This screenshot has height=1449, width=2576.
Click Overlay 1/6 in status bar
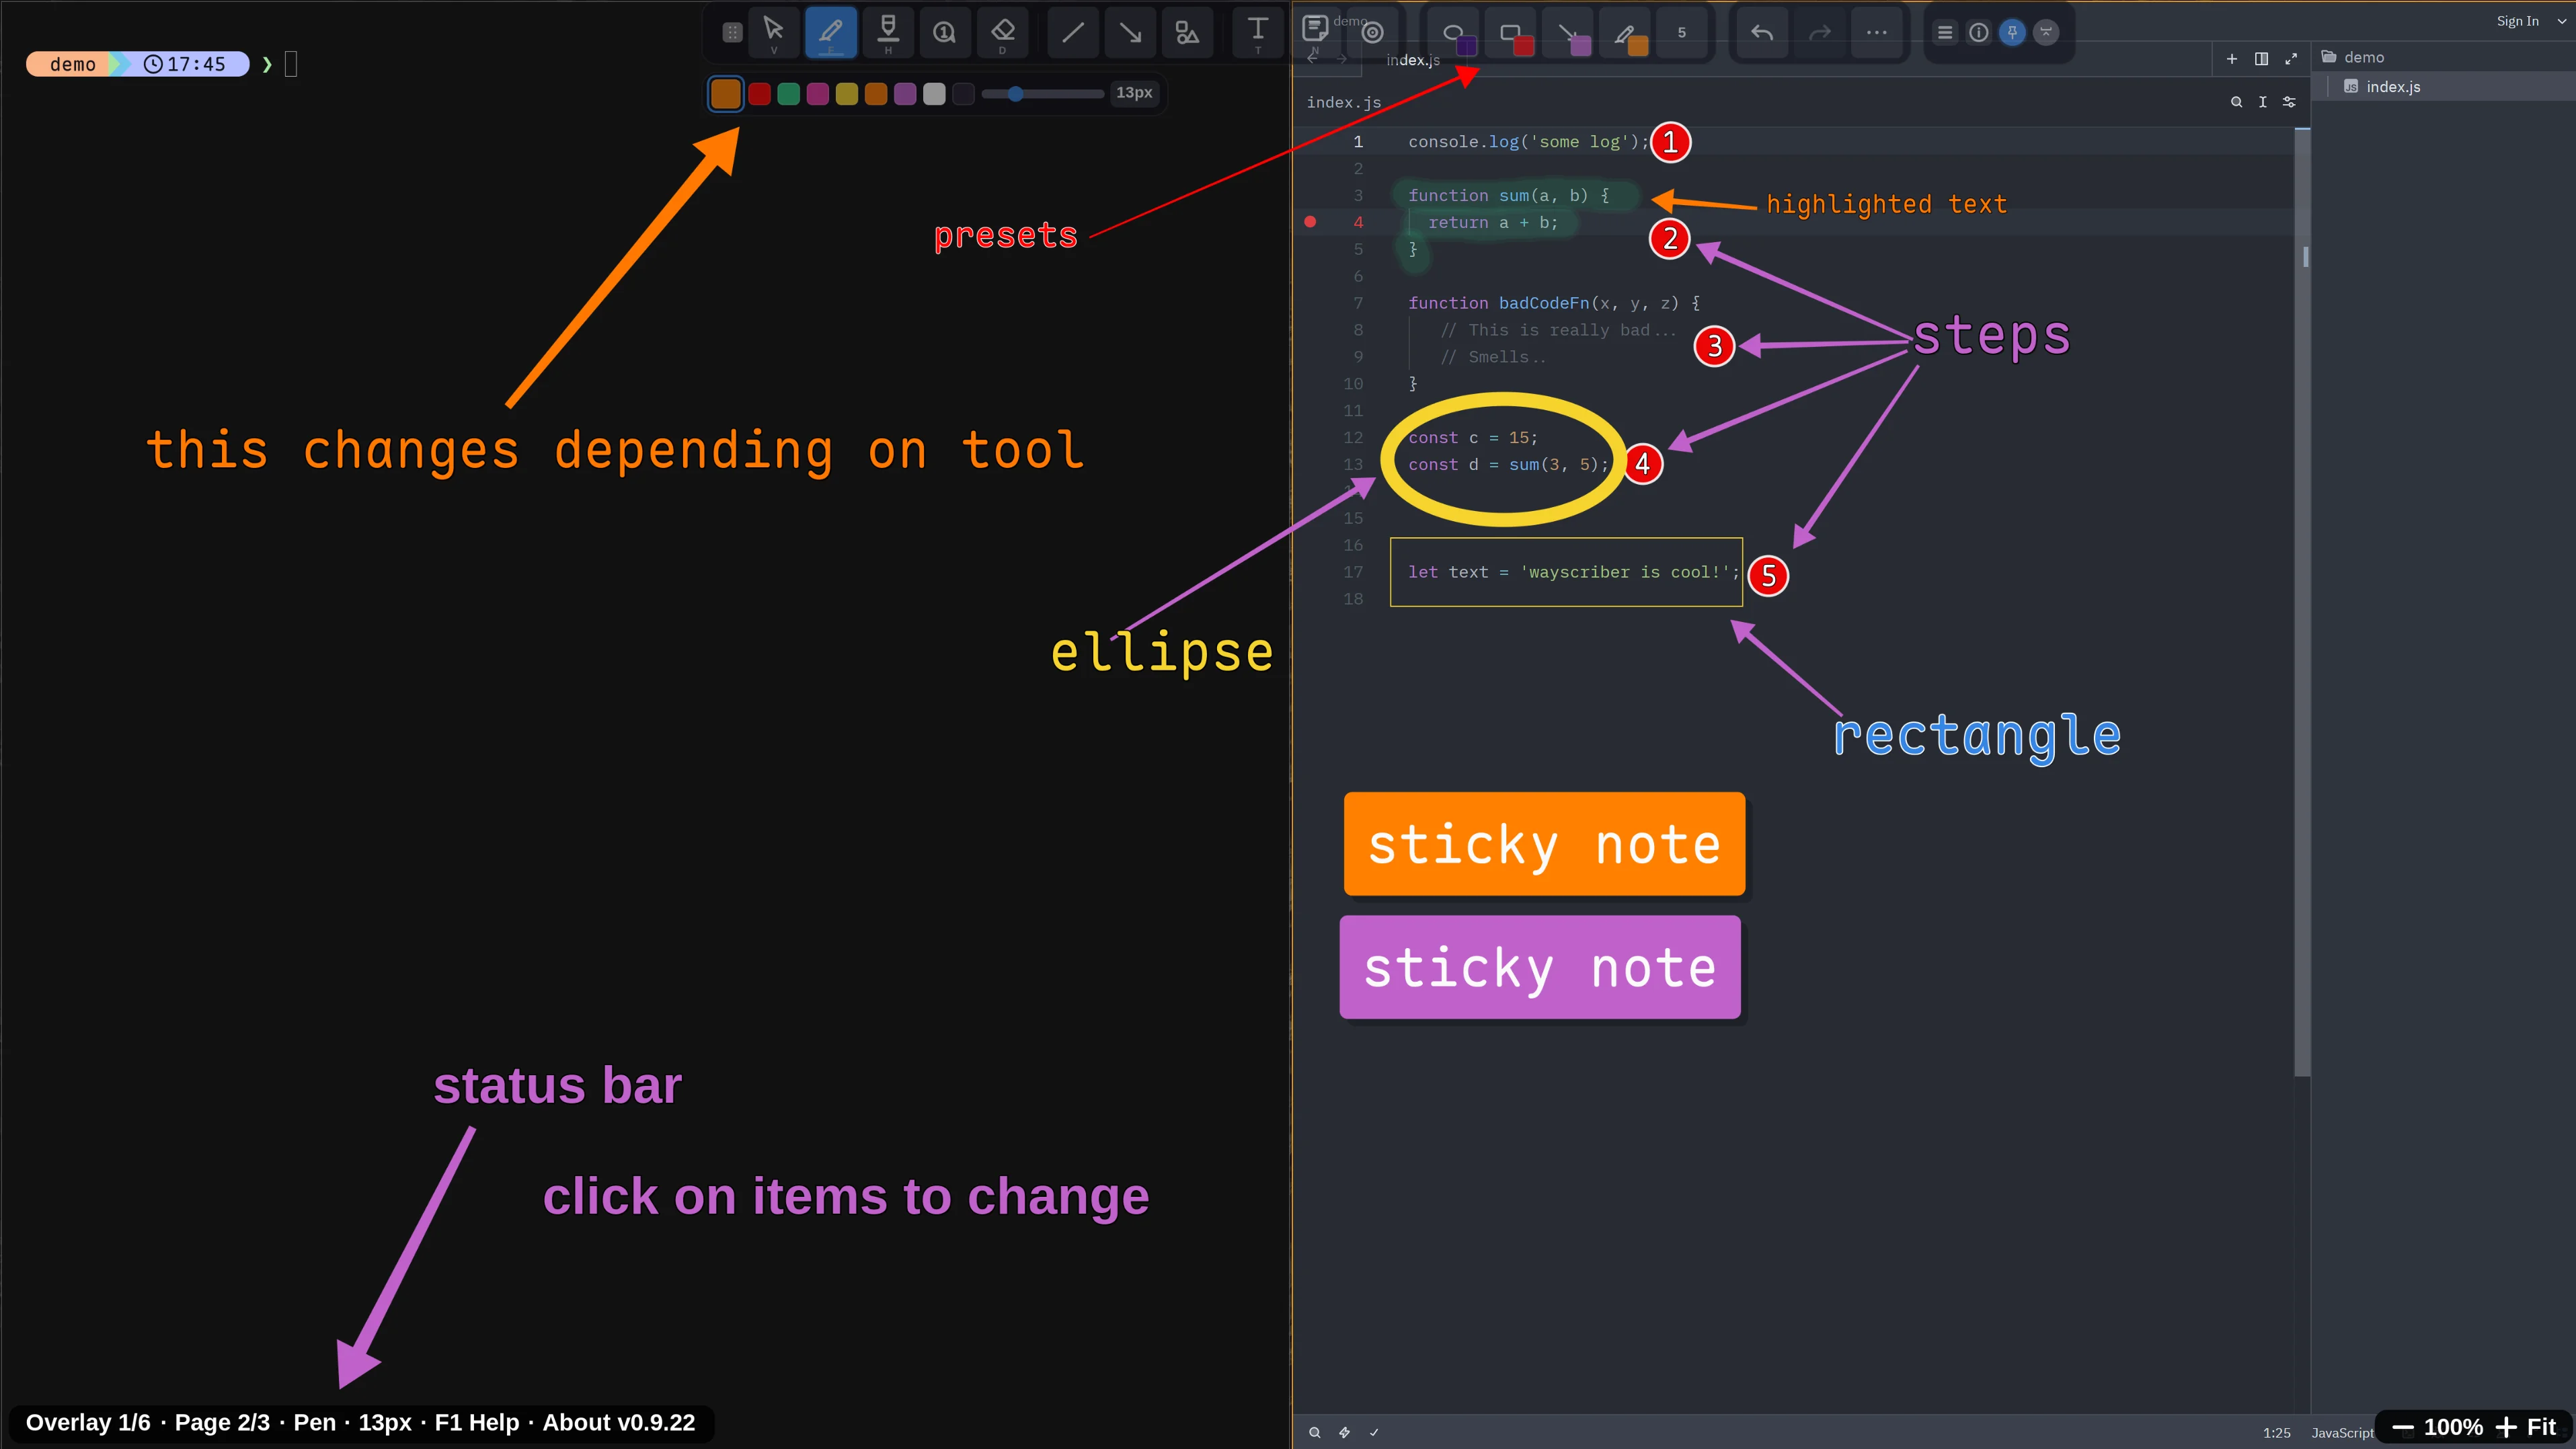pos(88,1423)
